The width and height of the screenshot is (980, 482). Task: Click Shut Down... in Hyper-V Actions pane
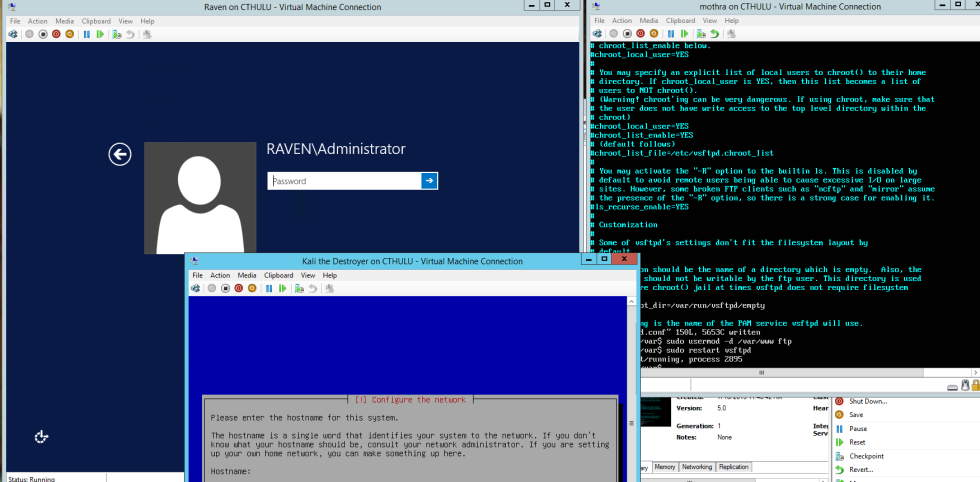pyautogui.click(x=868, y=401)
